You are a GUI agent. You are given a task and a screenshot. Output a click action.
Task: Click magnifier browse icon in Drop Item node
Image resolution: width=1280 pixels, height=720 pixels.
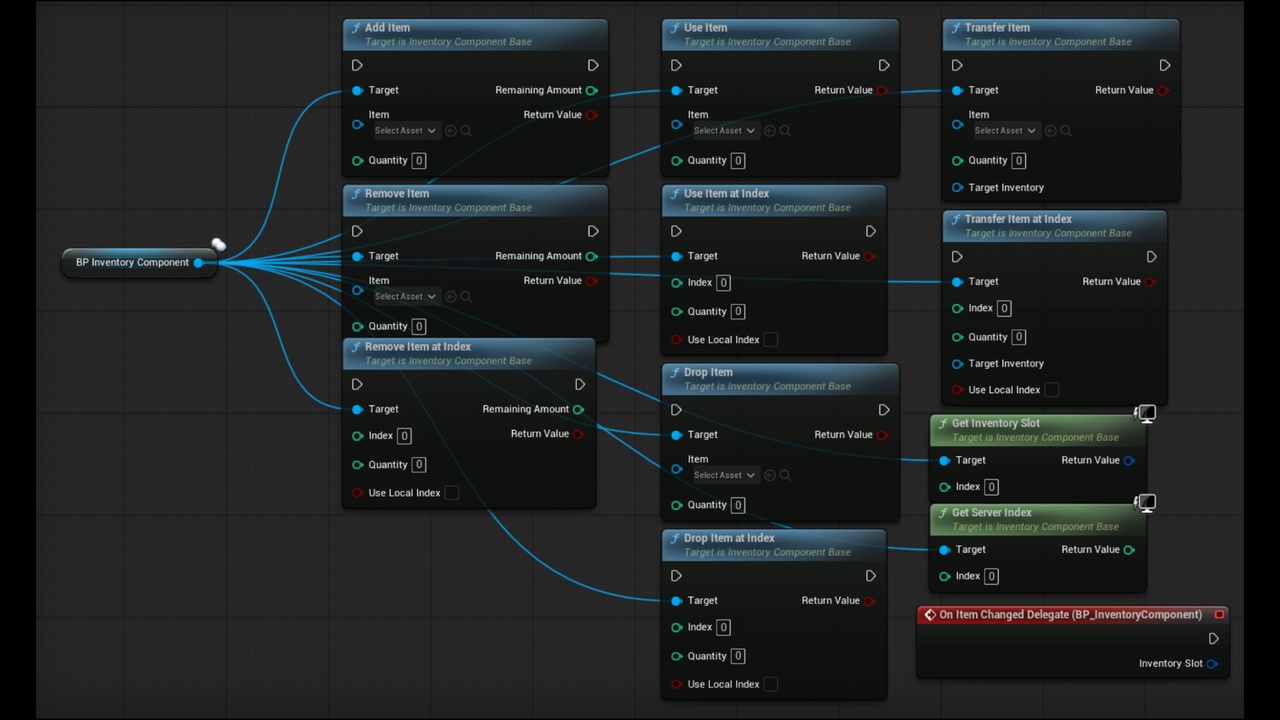[x=785, y=475]
